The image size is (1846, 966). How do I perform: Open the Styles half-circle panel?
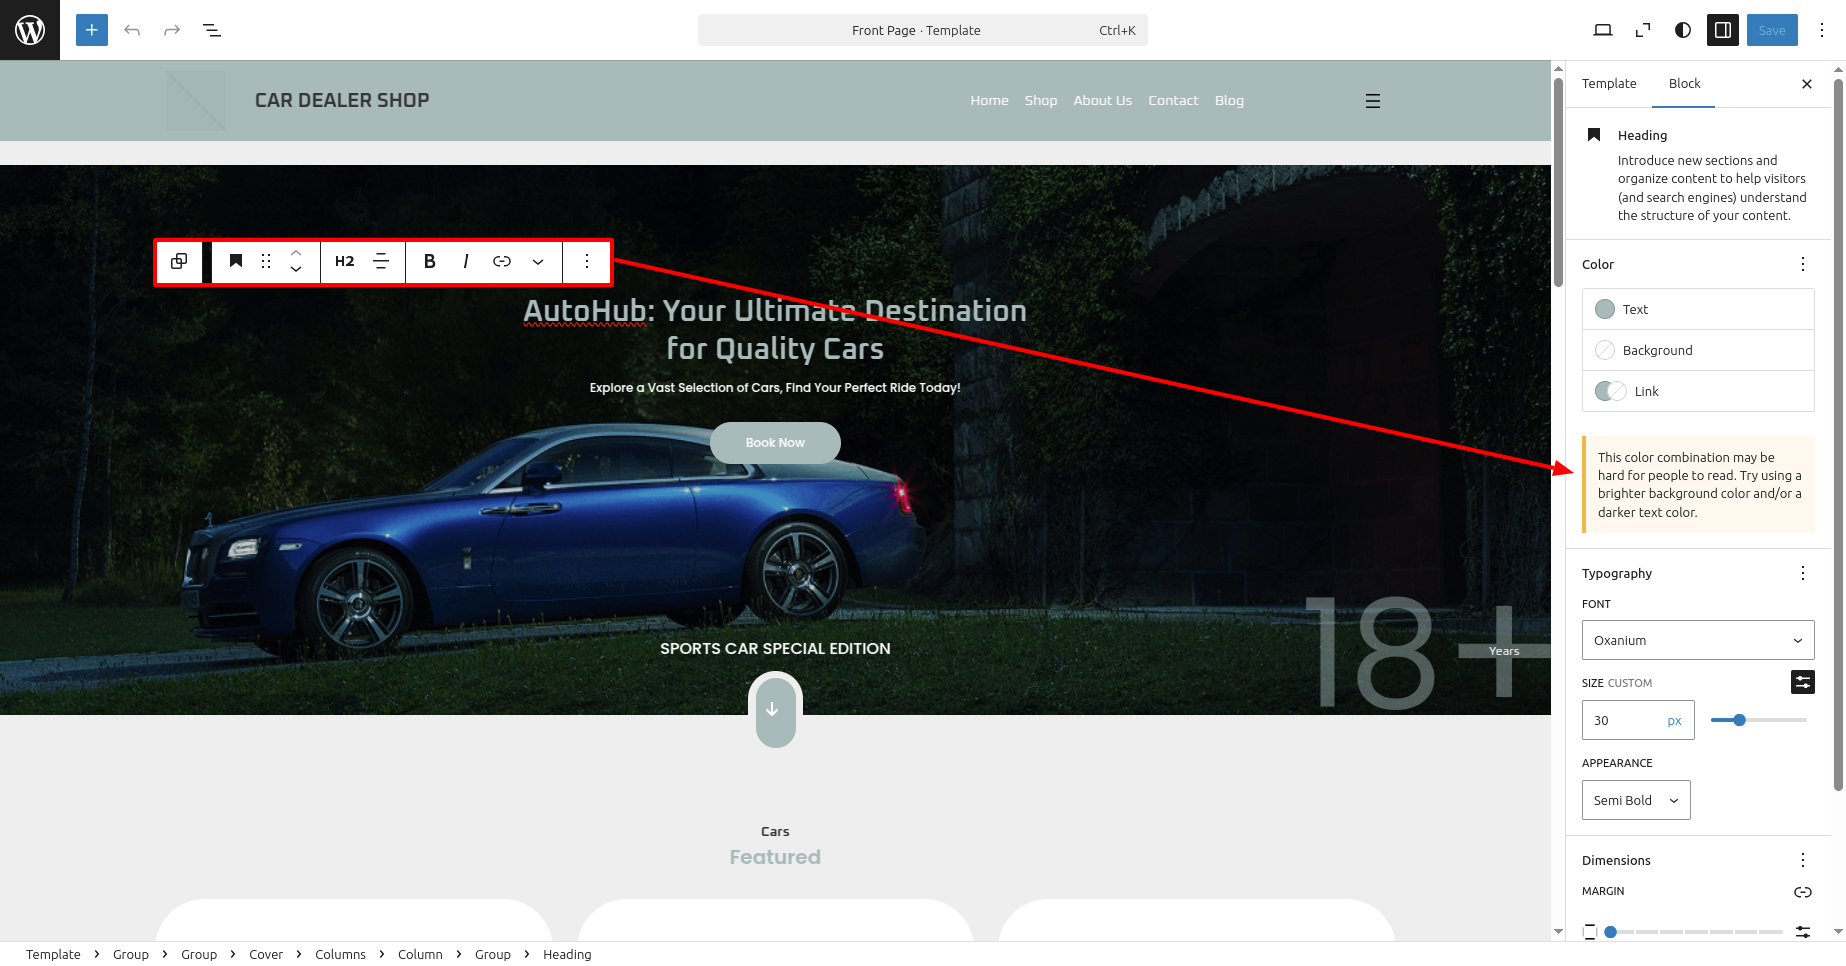pos(1683,30)
